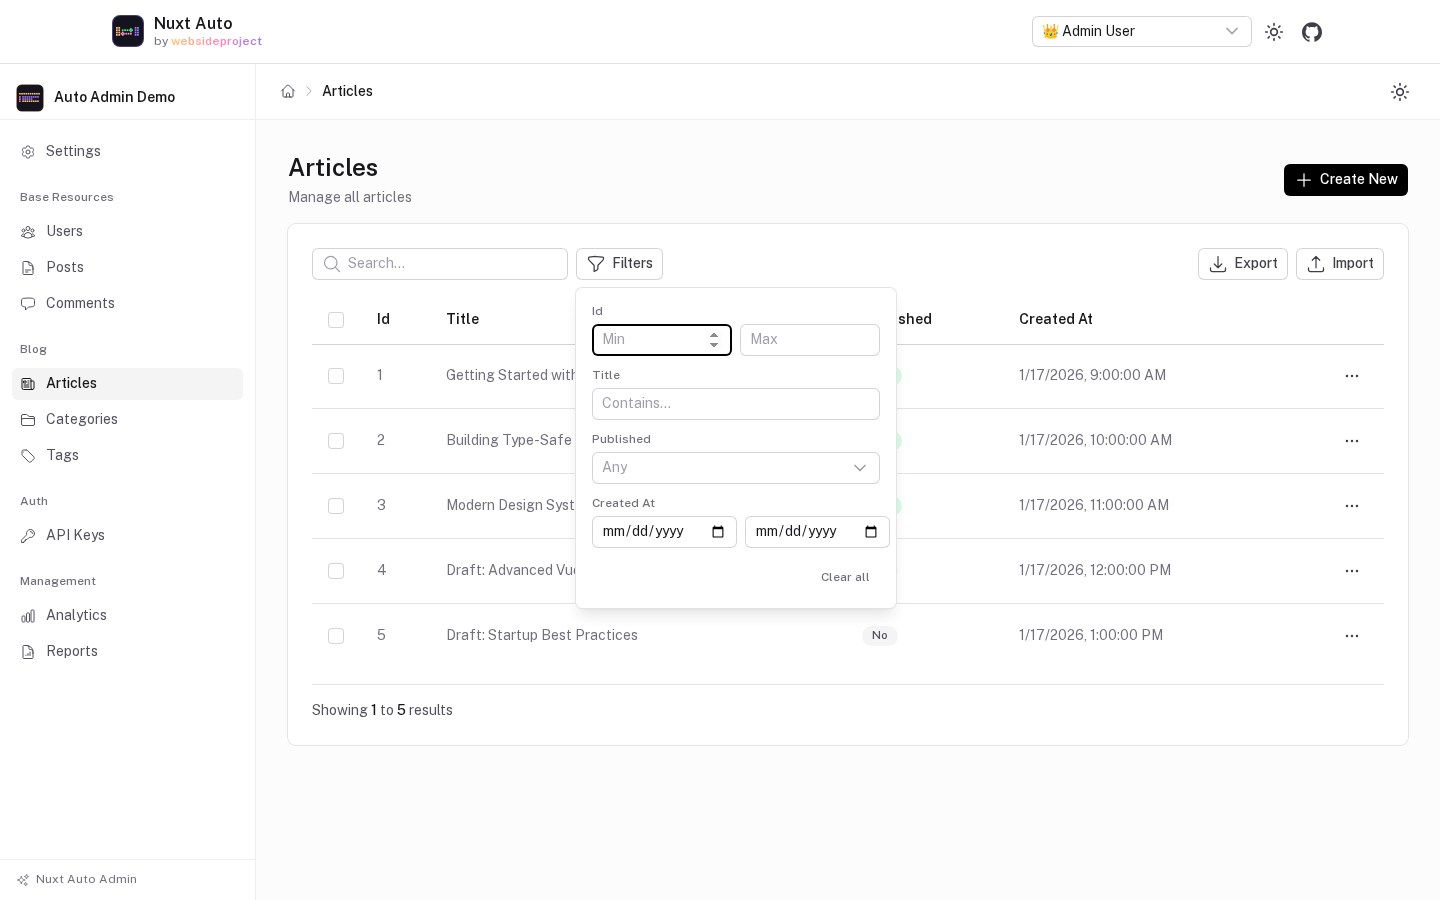The width and height of the screenshot is (1440, 900).
Task: Select checkbox for article row 5
Action: (336, 636)
